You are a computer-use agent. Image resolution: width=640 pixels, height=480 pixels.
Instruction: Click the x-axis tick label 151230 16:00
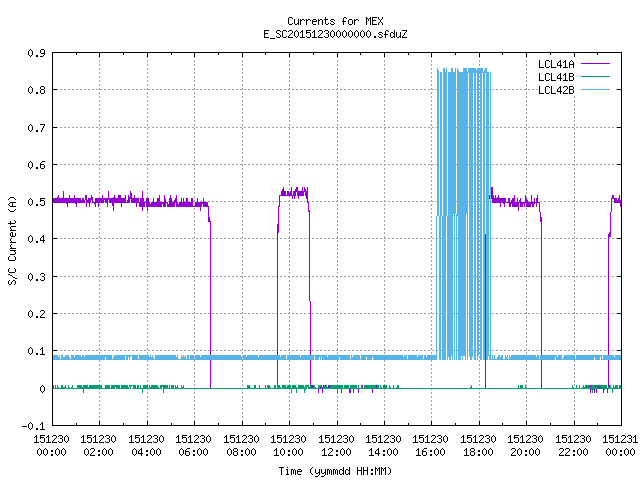click(x=431, y=446)
